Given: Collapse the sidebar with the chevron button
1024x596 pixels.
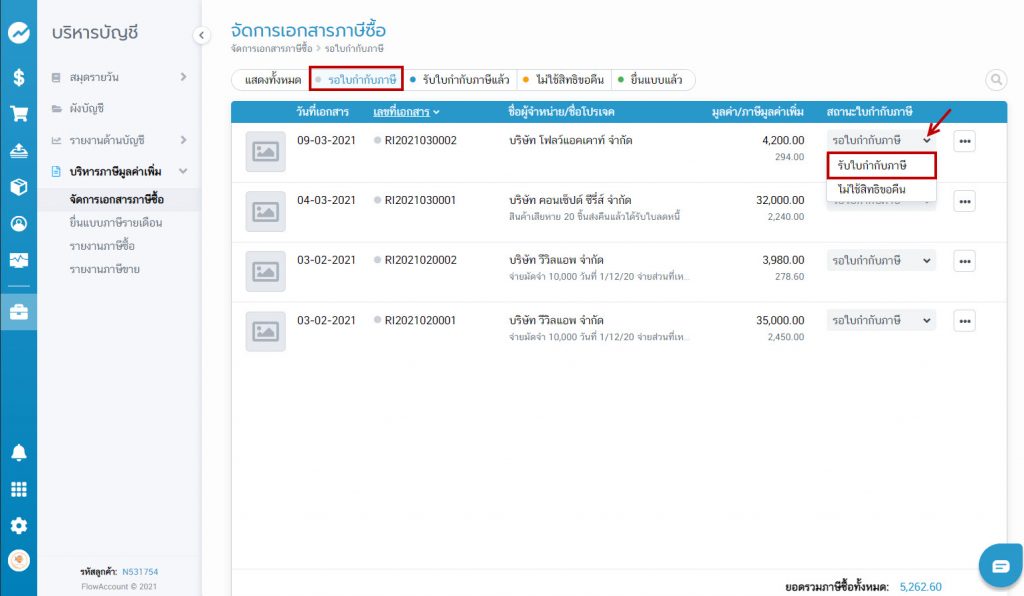Looking at the screenshot, I should pyautogui.click(x=201, y=35).
